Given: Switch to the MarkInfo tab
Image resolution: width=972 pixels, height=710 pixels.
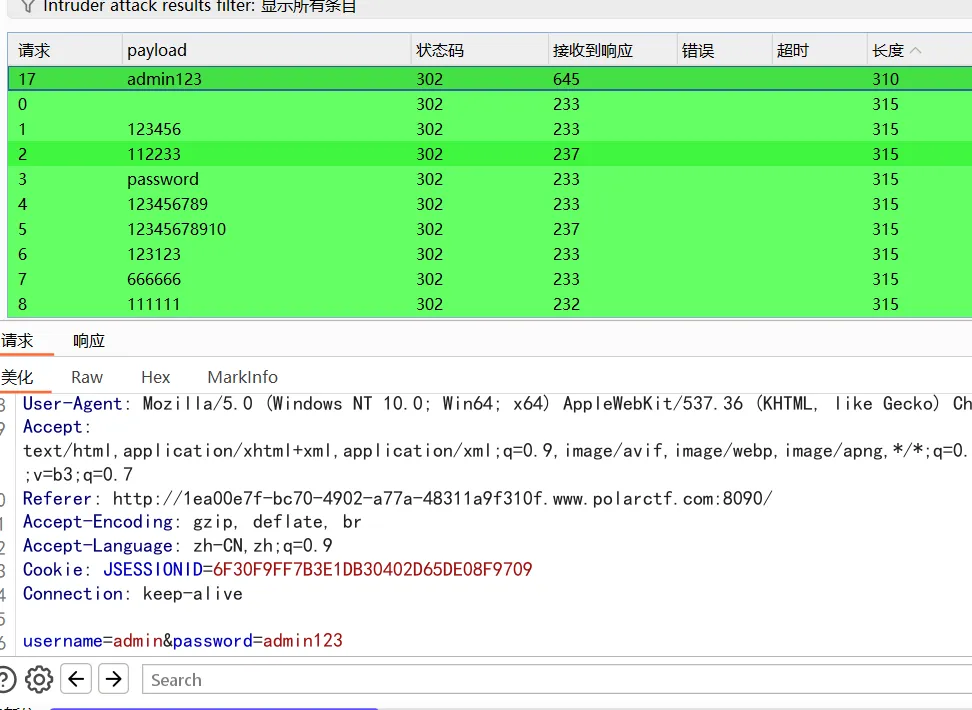Looking at the screenshot, I should tap(242, 377).
